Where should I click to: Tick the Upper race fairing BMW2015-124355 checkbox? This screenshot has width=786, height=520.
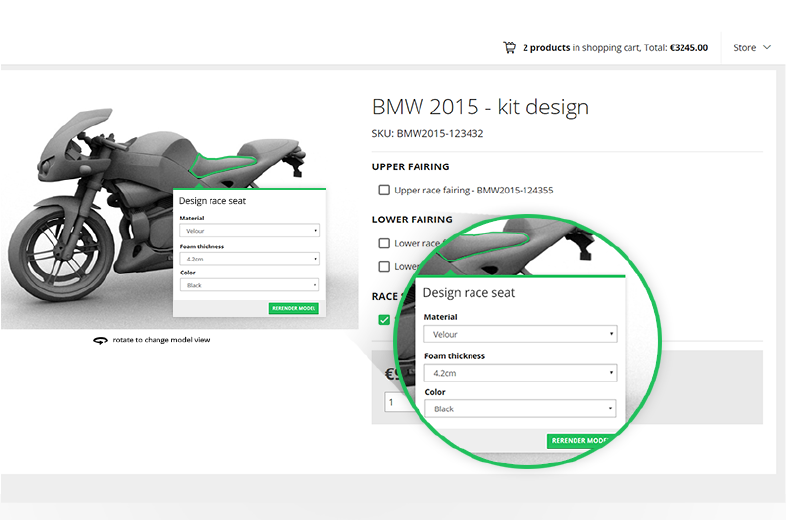[x=384, y=190]
